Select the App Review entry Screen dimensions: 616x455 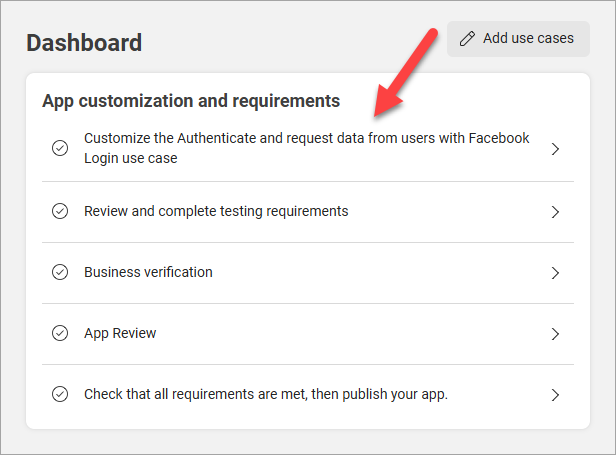[308, 334]
